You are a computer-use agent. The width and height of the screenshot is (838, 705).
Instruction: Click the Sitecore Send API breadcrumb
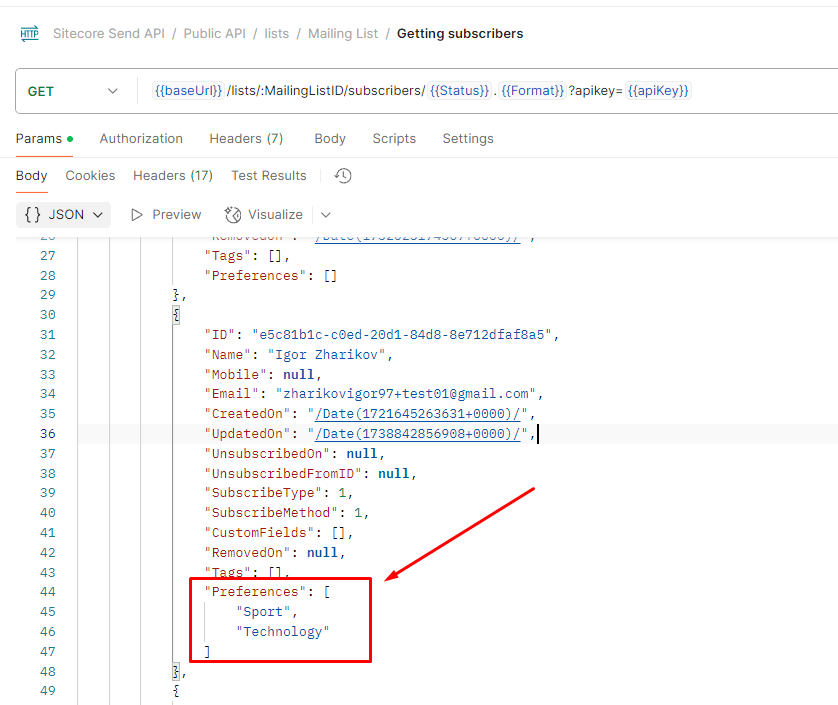(x=108, y=34)
